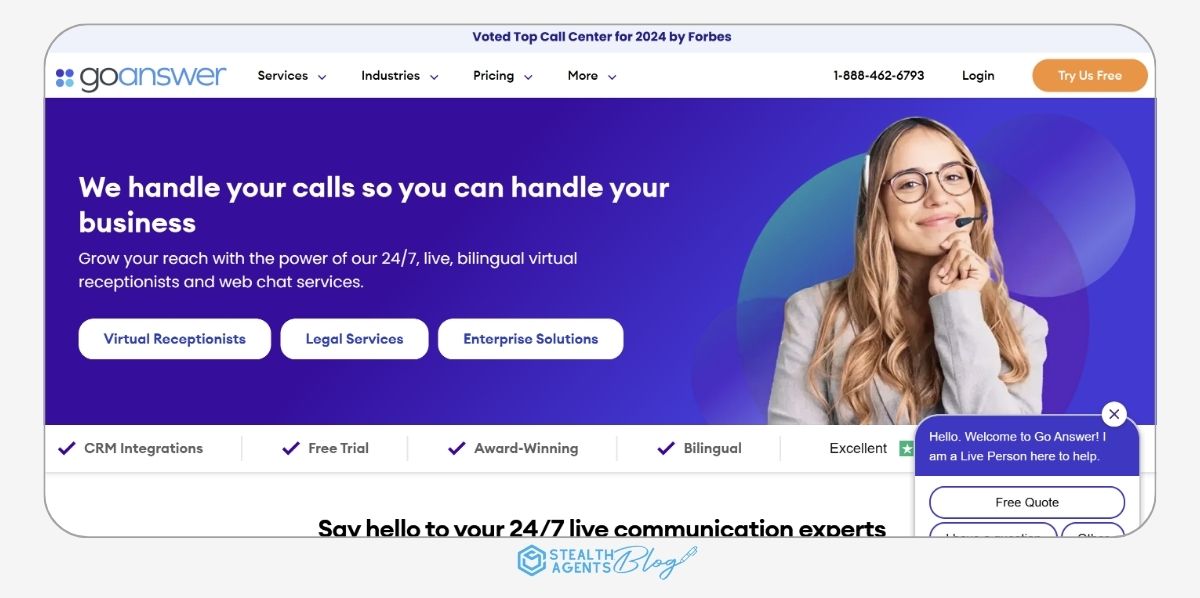Viewport: 1200px width, 598px height.
Task: Open the Login page link
Action: tap(978, 76)
